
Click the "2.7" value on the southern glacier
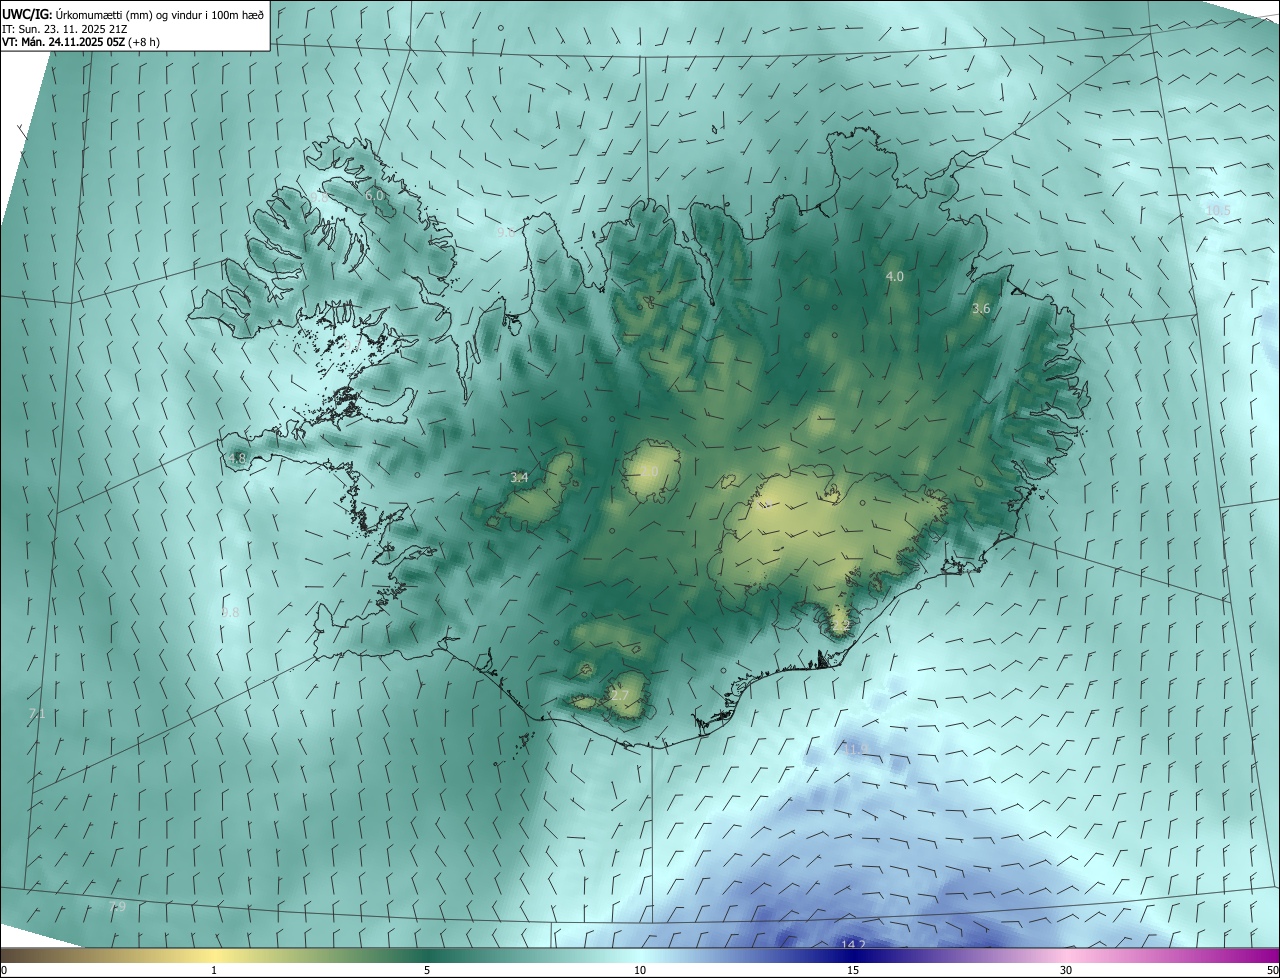point(620,696)
